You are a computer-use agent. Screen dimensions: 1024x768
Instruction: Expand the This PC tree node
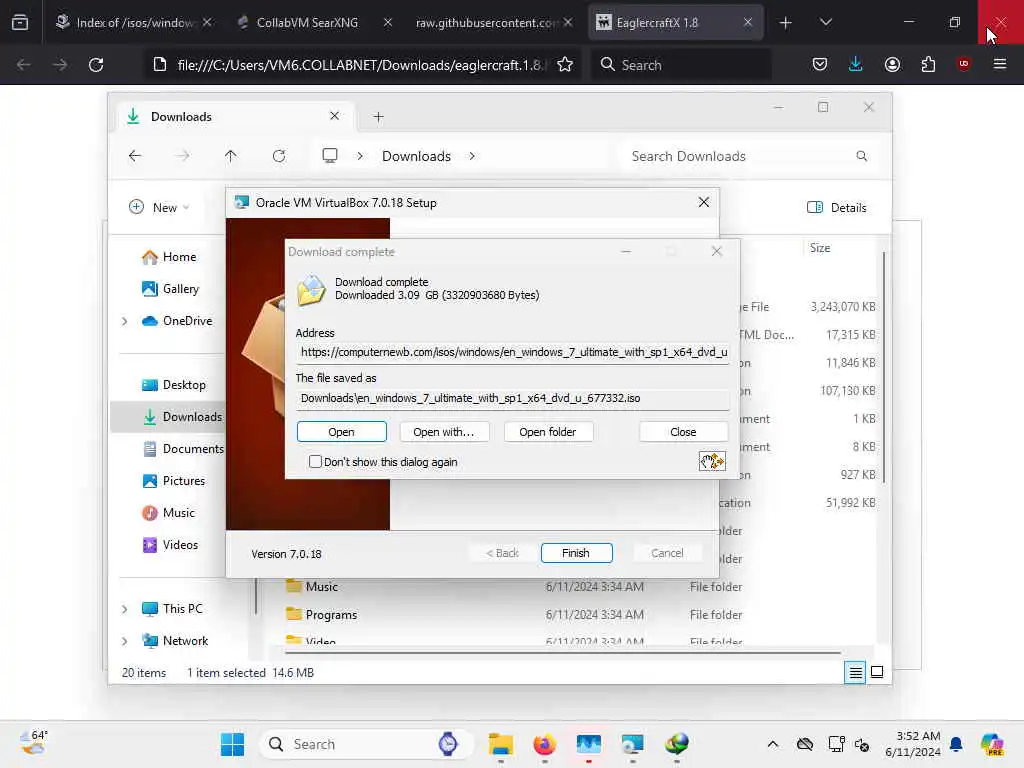click(125, 609)
